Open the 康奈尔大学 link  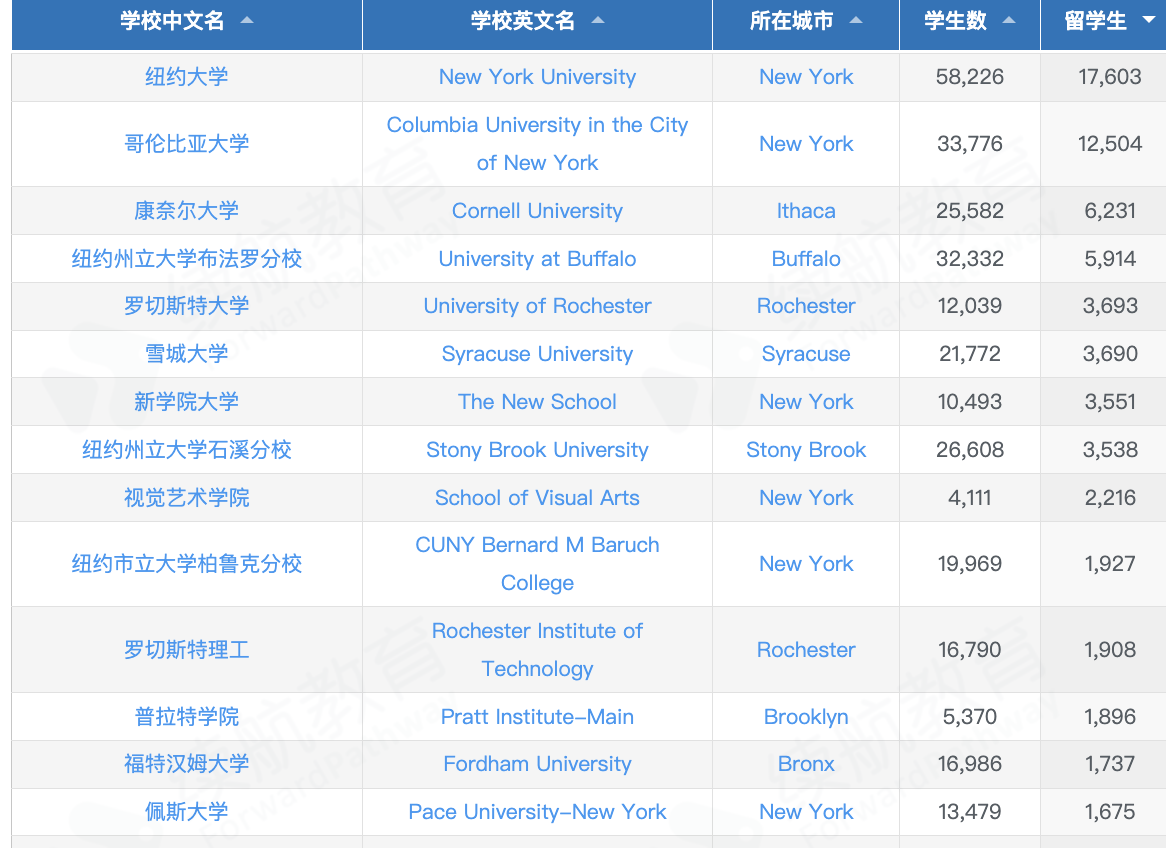tap(186, 211)
